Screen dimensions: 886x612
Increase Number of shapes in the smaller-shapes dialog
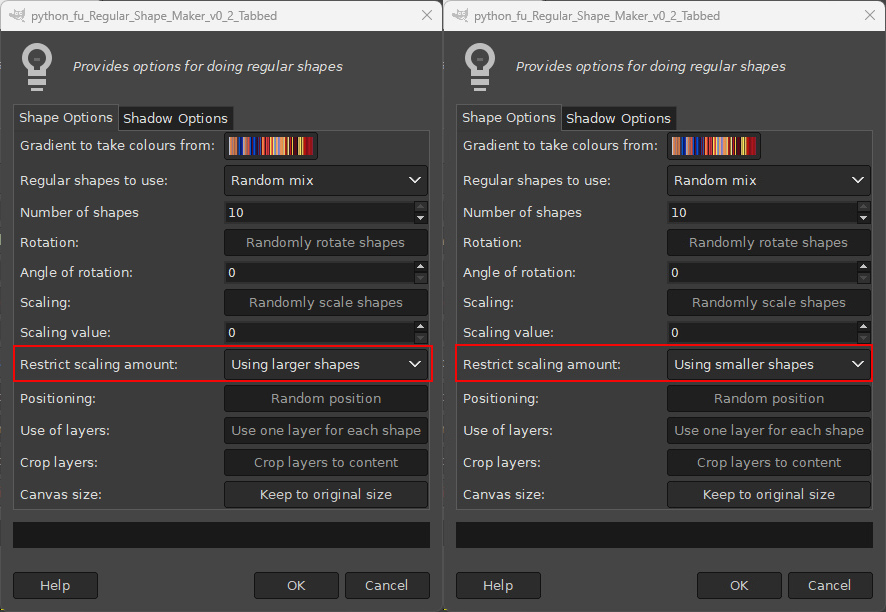click(863, 207)
